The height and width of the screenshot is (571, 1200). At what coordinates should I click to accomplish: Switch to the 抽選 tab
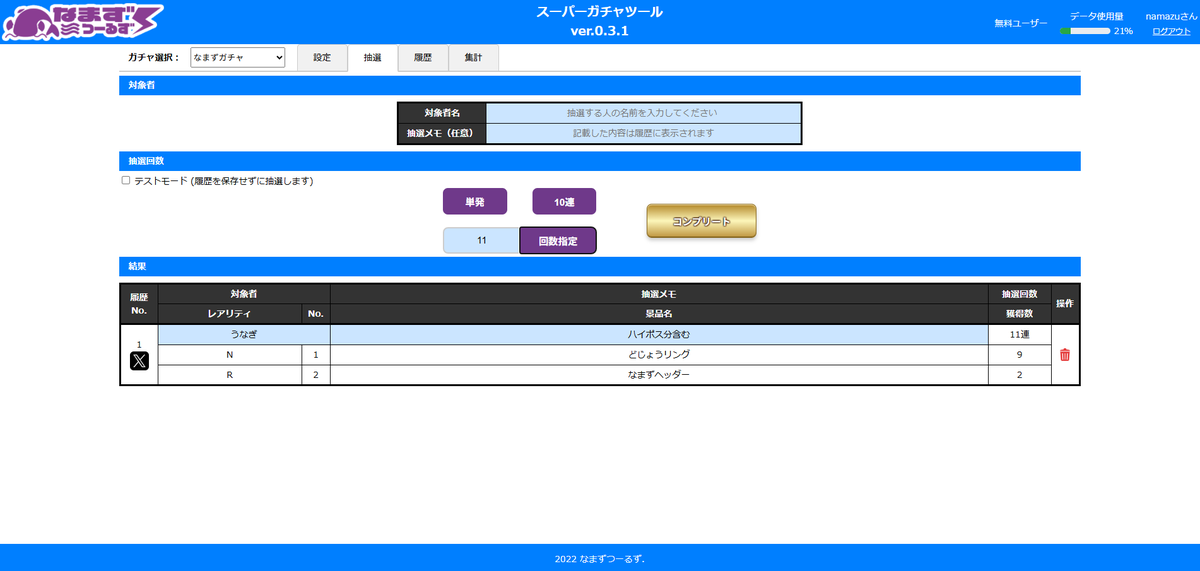tap(372, 58)
